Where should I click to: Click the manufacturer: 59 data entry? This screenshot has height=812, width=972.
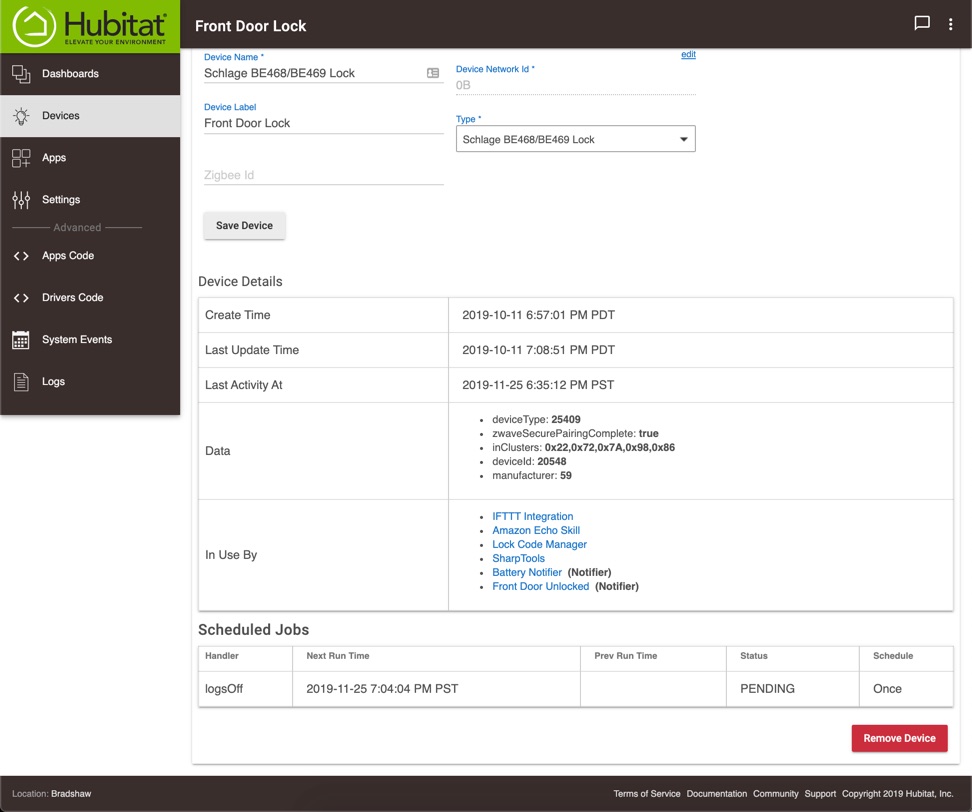pos(532,476)
